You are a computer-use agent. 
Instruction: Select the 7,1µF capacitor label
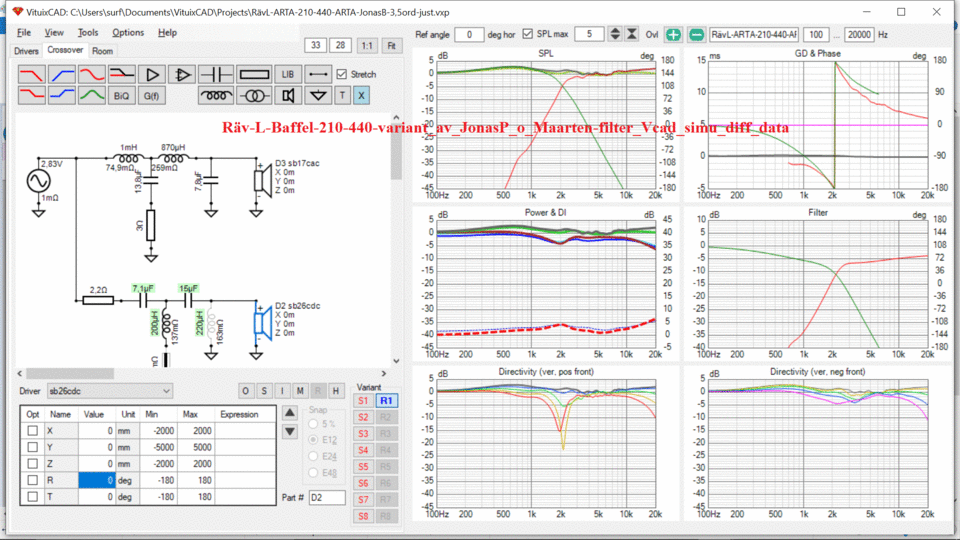pos(143,288)
